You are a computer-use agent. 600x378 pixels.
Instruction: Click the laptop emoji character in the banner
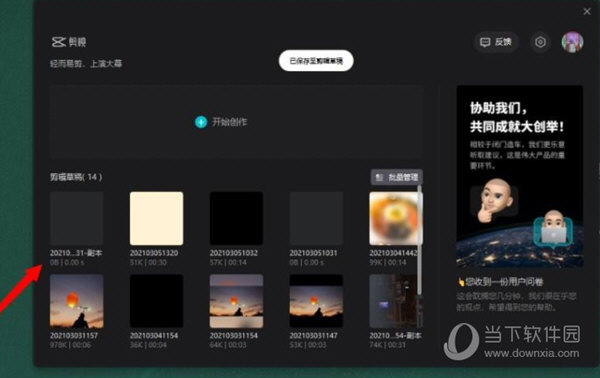point(553,228)
